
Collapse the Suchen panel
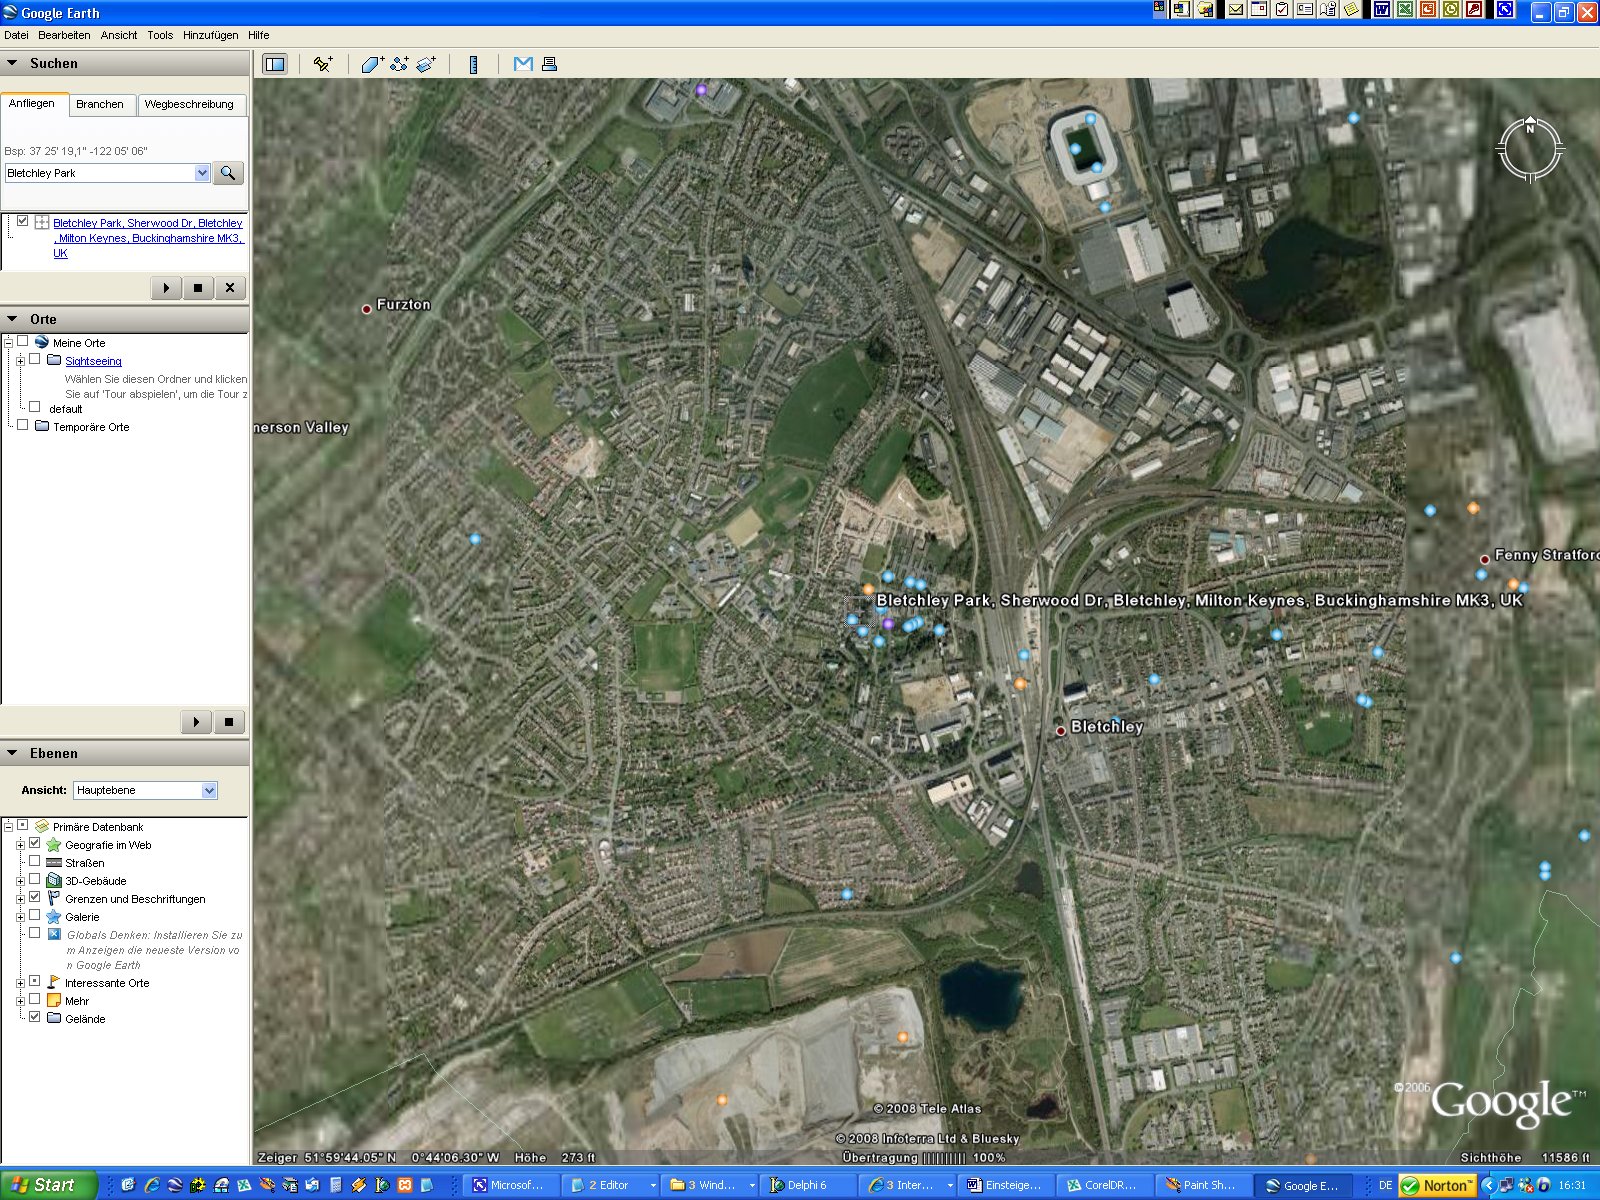[13, 63]
